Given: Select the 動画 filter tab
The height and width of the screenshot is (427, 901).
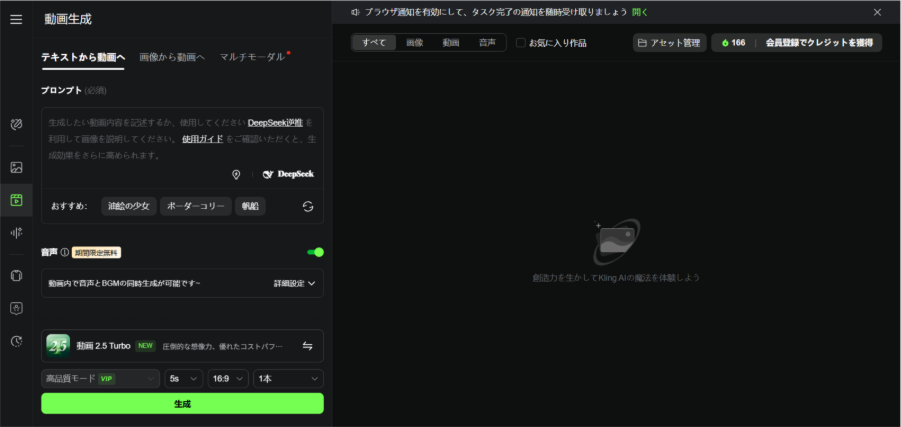Looking at the screenshot, I should pyautogui.click(x=450, y=43).
